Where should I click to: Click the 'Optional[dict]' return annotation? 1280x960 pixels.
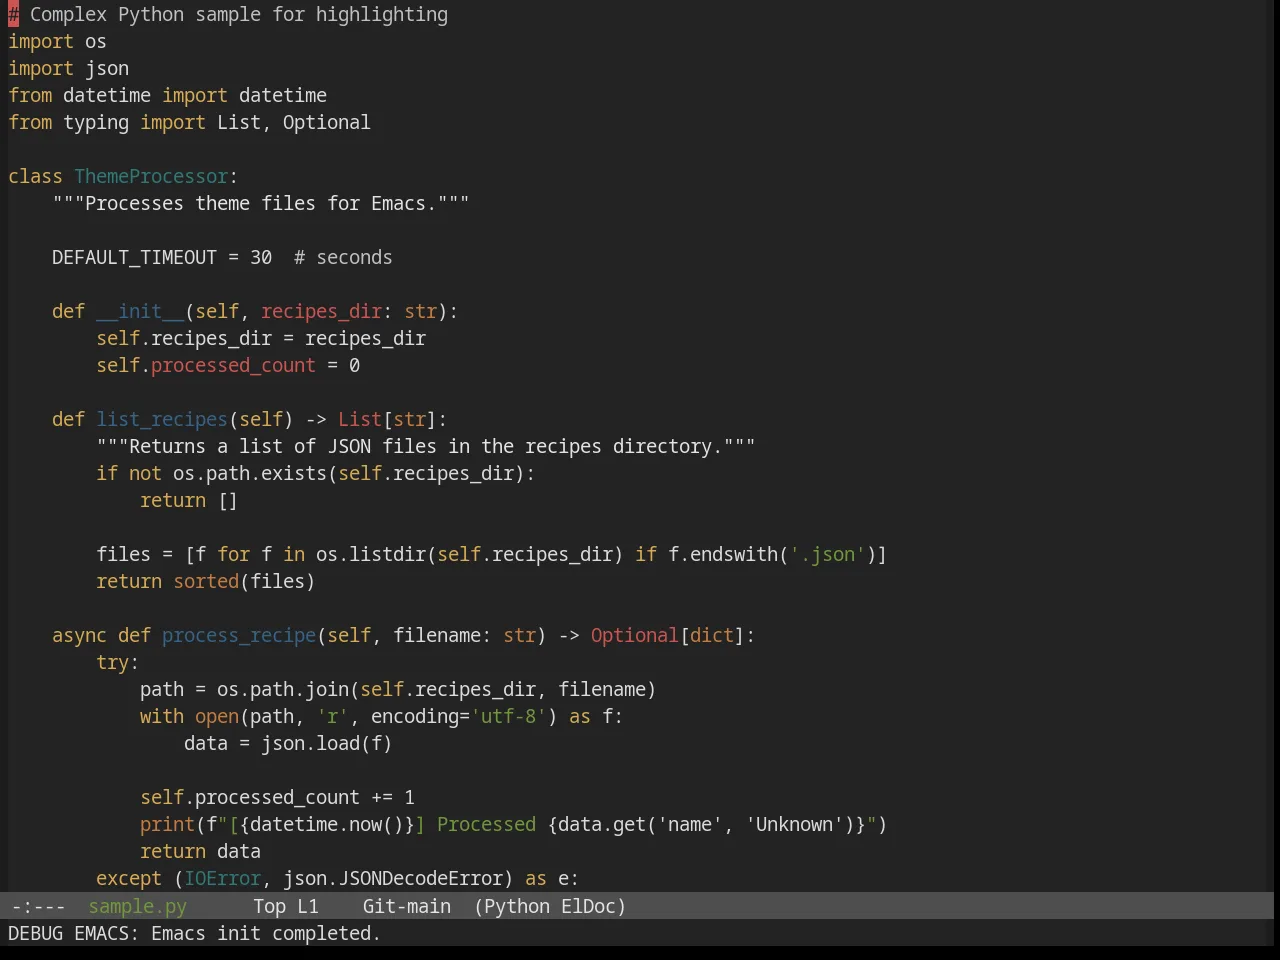point(667,635)
